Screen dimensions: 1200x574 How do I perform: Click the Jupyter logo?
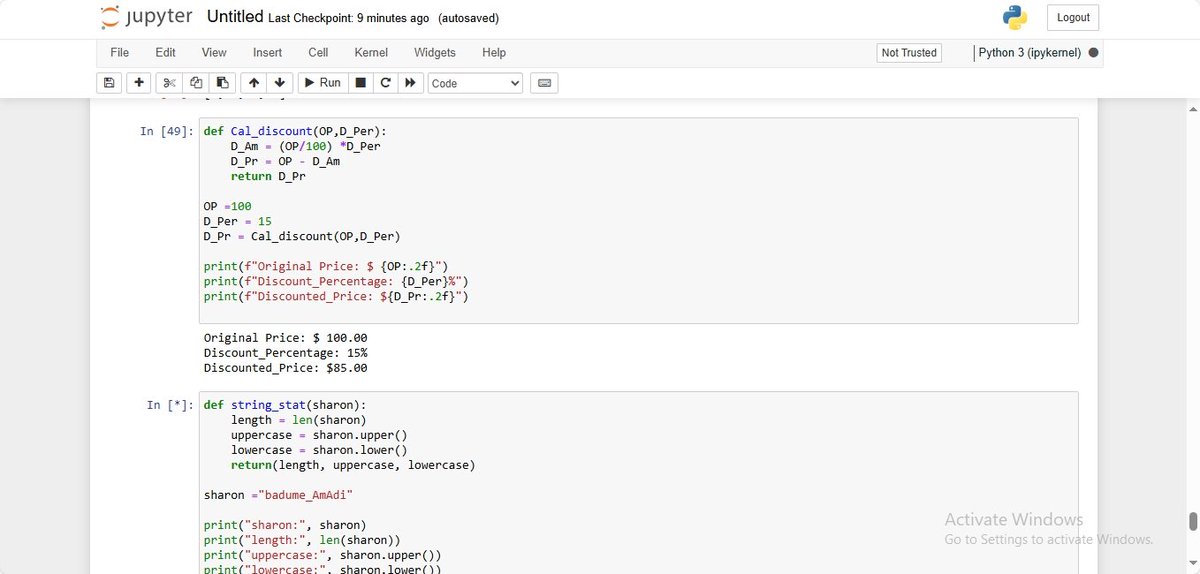(146, 17)
